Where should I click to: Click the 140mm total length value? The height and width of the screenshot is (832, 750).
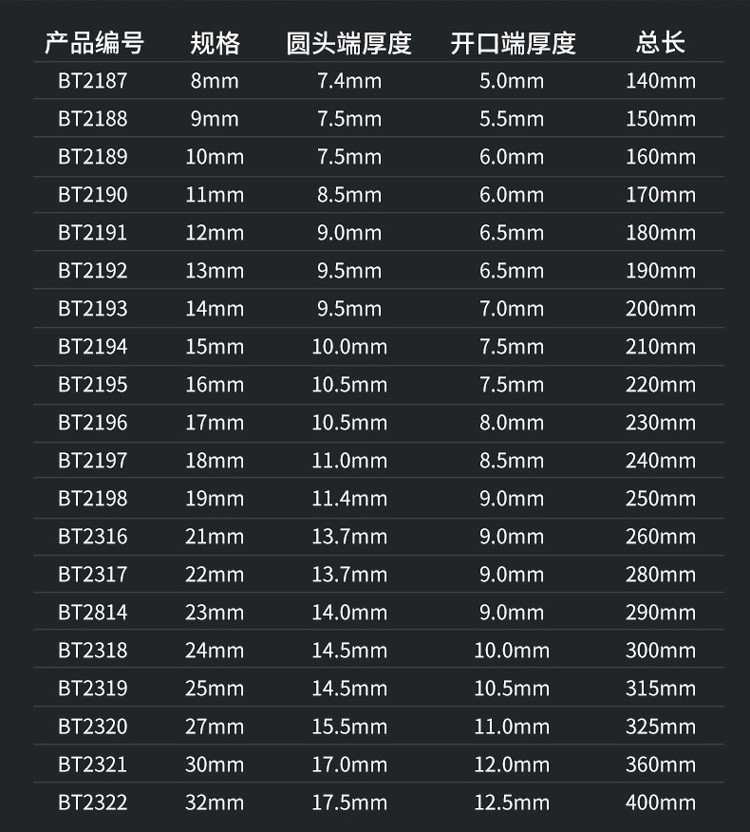point(660,81)
